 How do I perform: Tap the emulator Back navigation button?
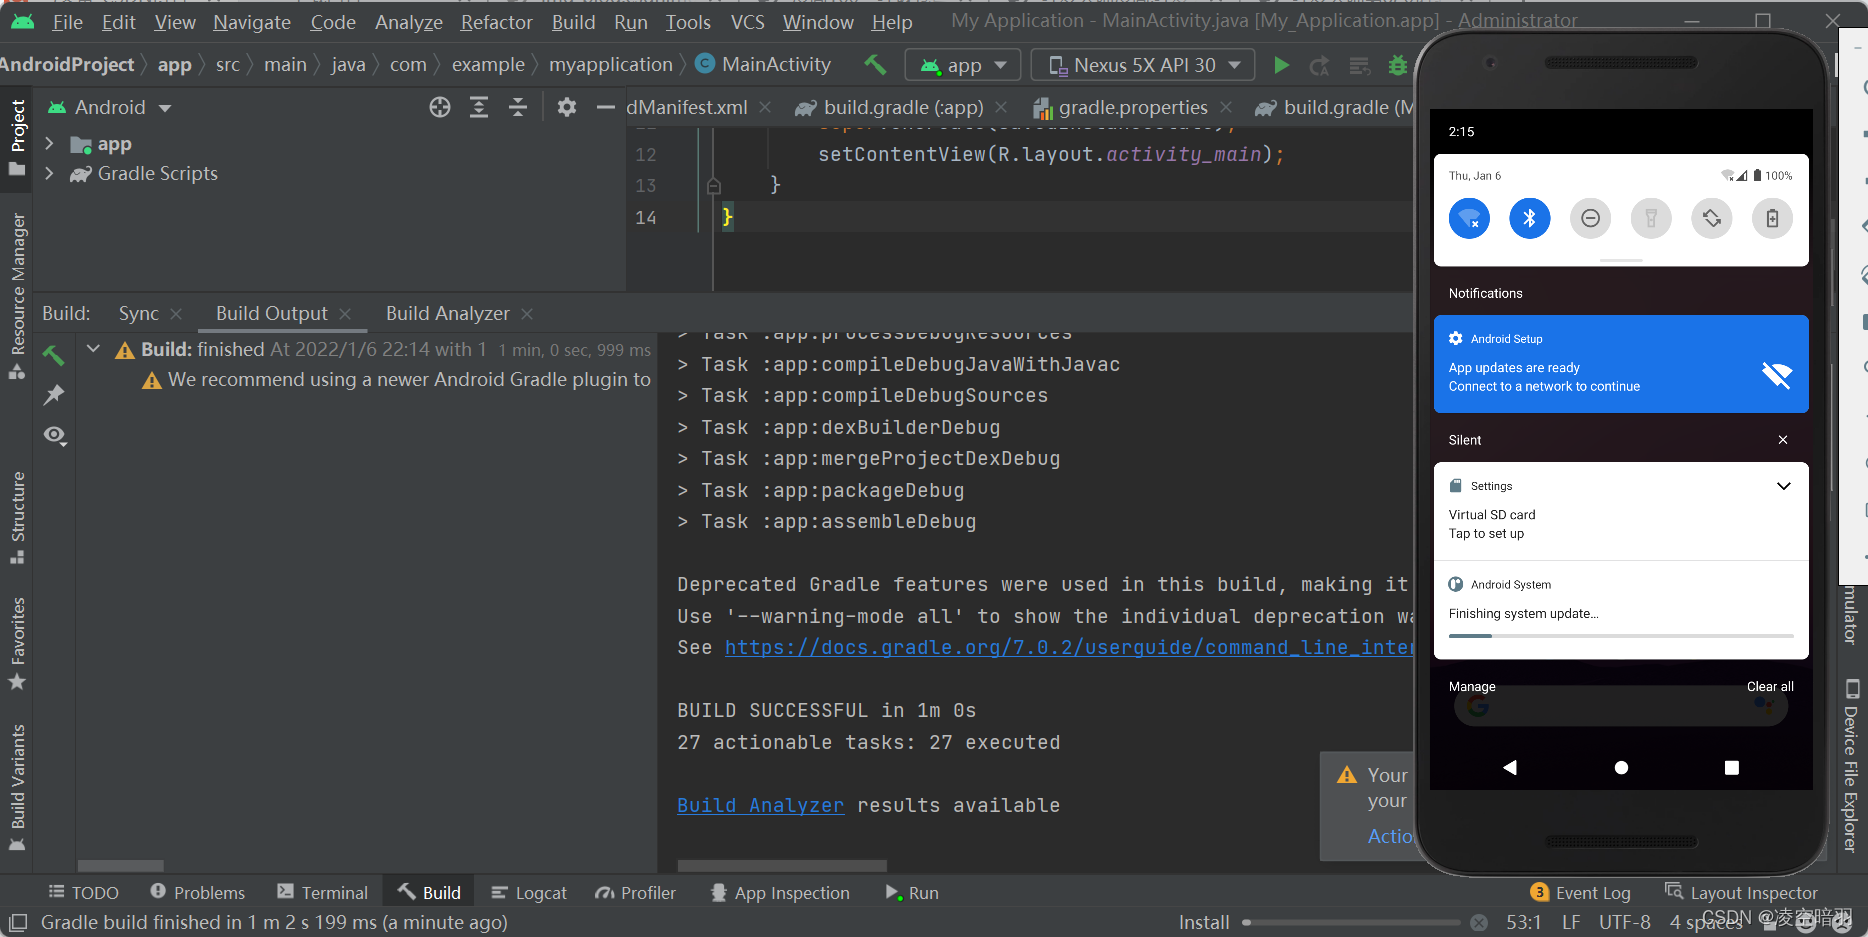1510,767
